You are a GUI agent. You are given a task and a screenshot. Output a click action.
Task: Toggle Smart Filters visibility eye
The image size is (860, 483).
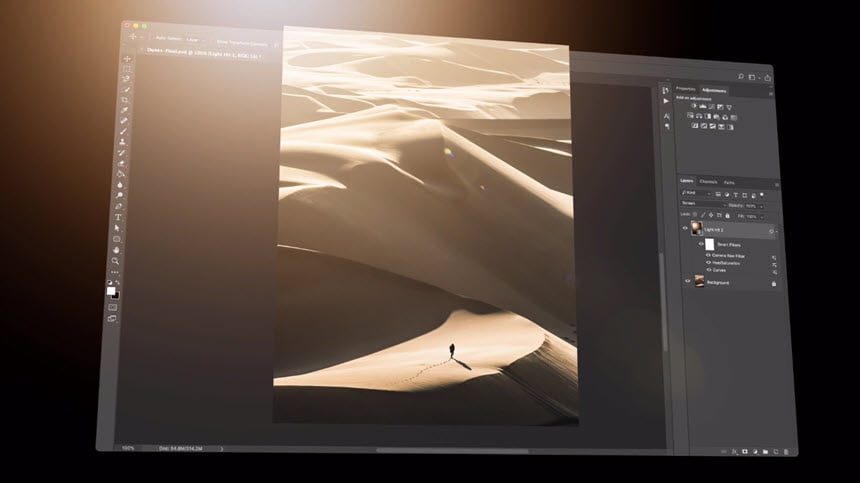pyautogui.click(x=701, y=244)
